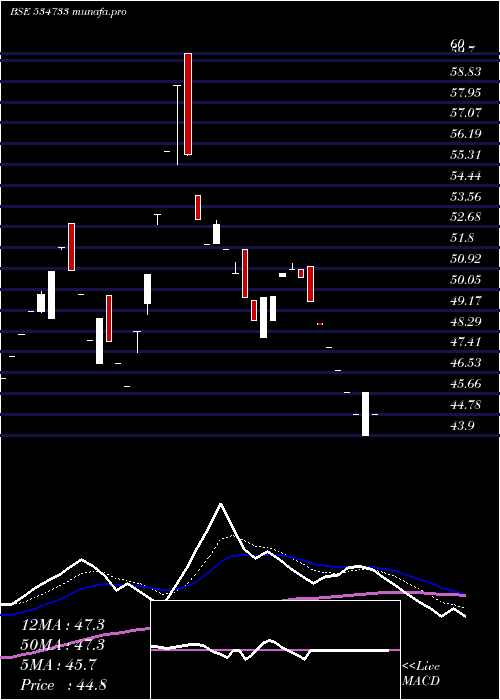Select the 45.66 price axis label
The height and width of the screenshot is (700, 500).
click(465, 384)
